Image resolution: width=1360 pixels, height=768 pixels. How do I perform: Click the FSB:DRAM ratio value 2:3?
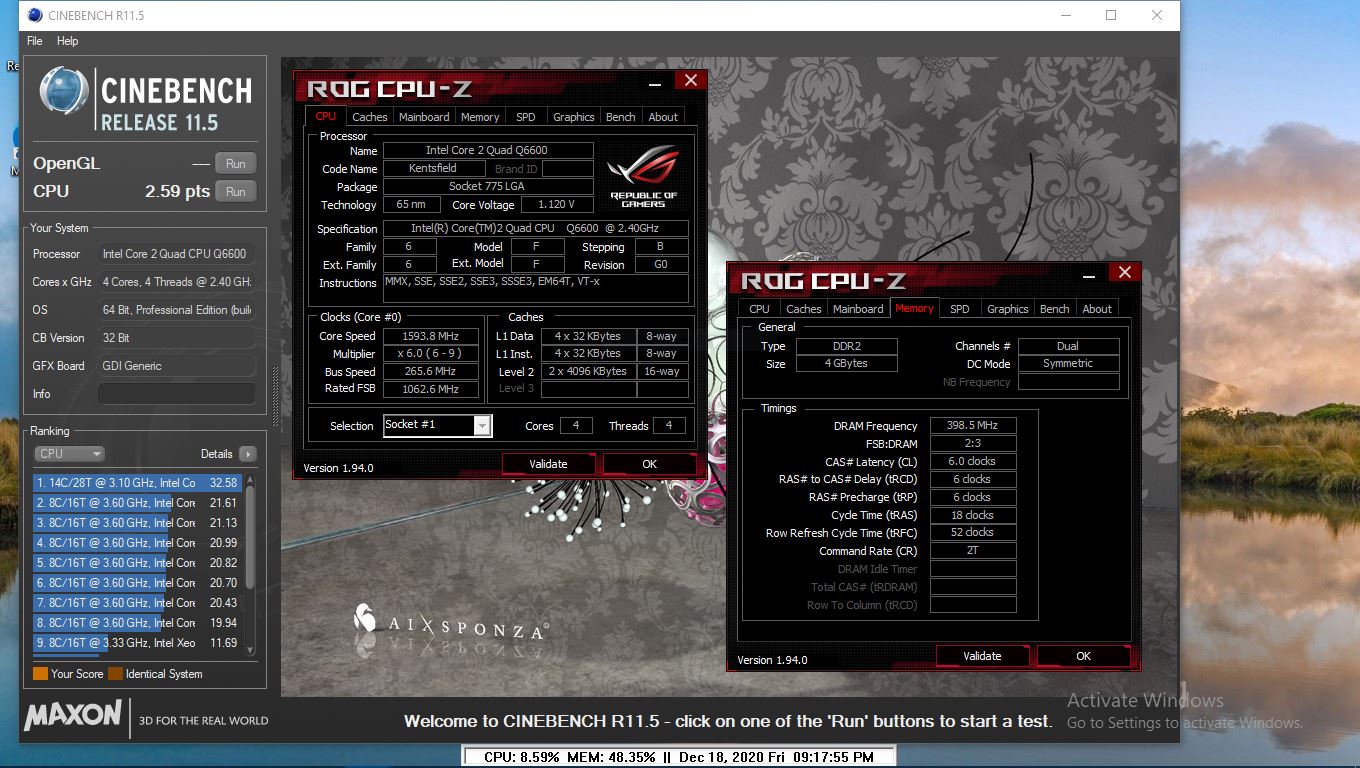(973, 444)
